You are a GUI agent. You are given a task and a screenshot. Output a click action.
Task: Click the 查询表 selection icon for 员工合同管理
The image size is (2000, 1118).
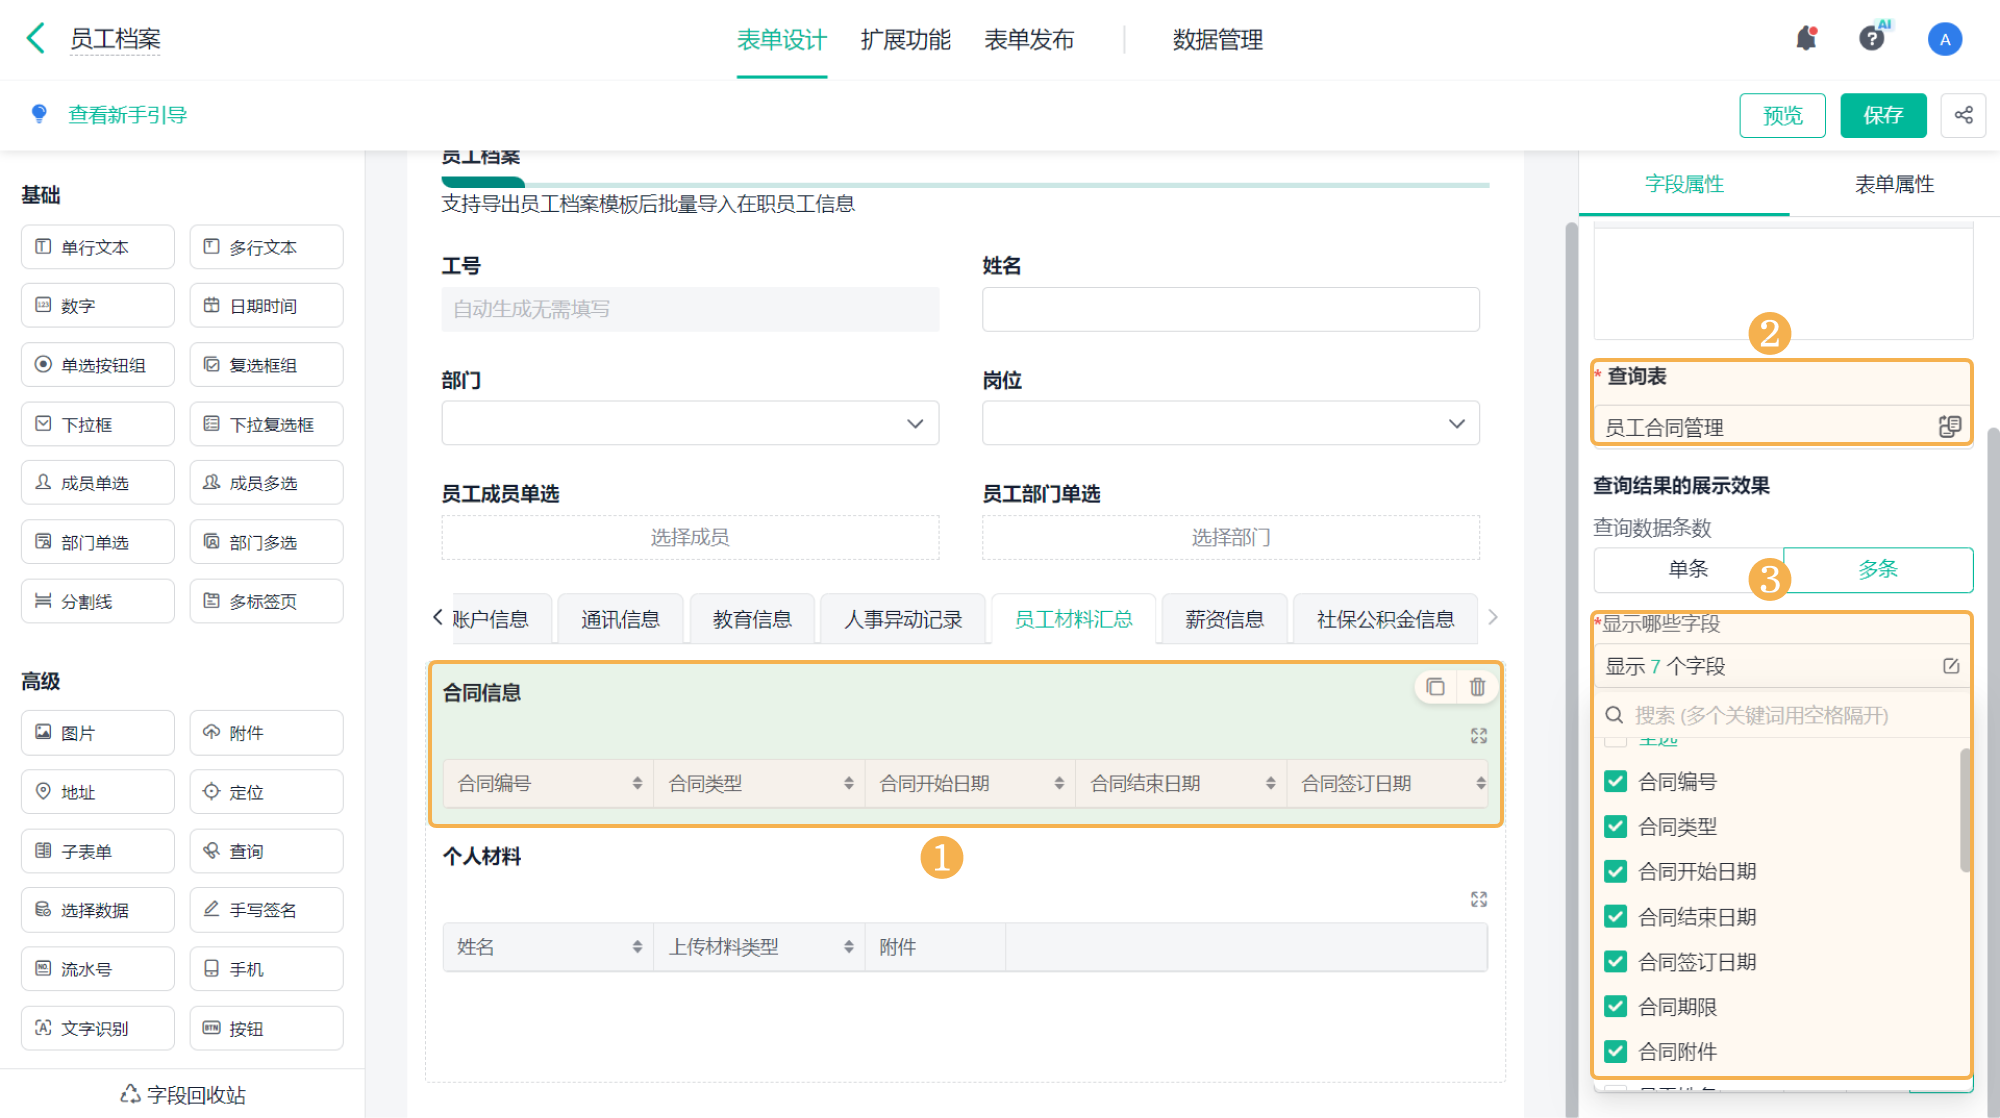1949,427
